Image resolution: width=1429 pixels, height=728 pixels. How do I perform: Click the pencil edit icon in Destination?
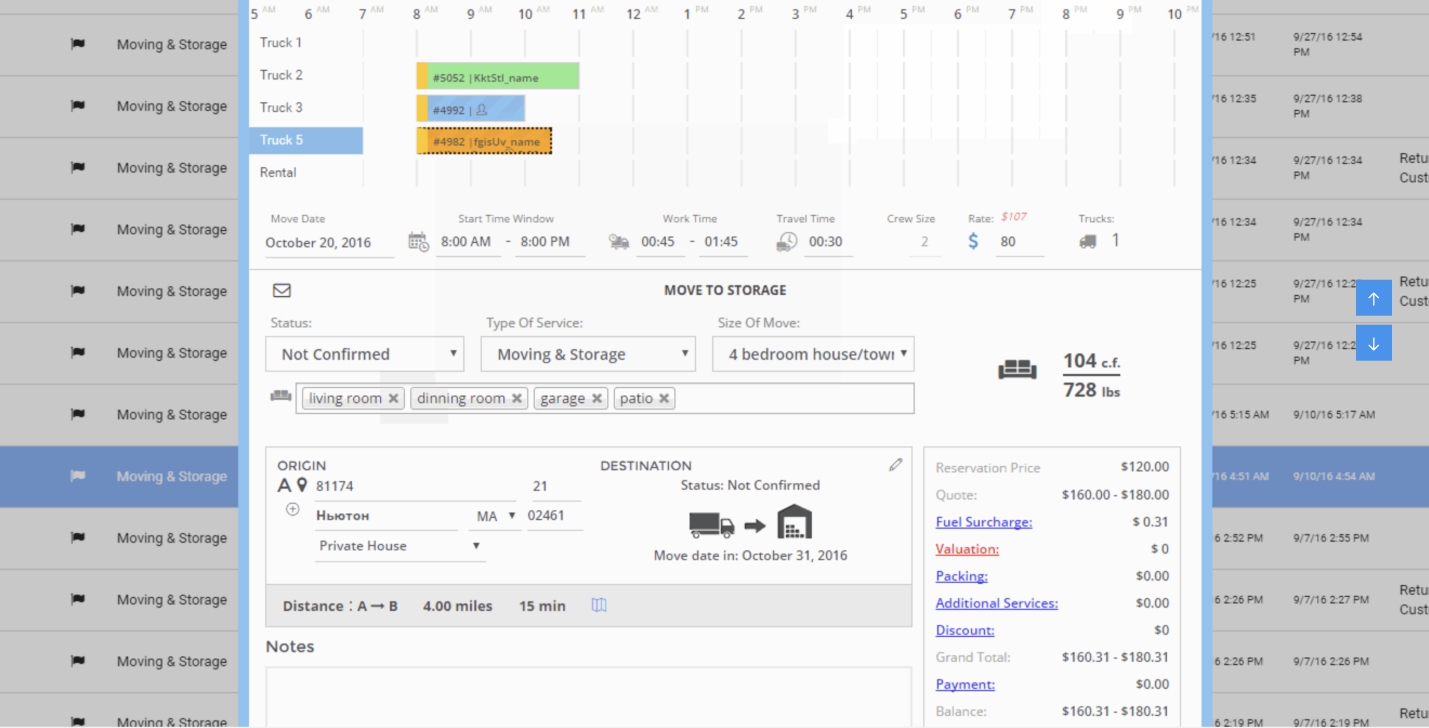coord(895,465)
